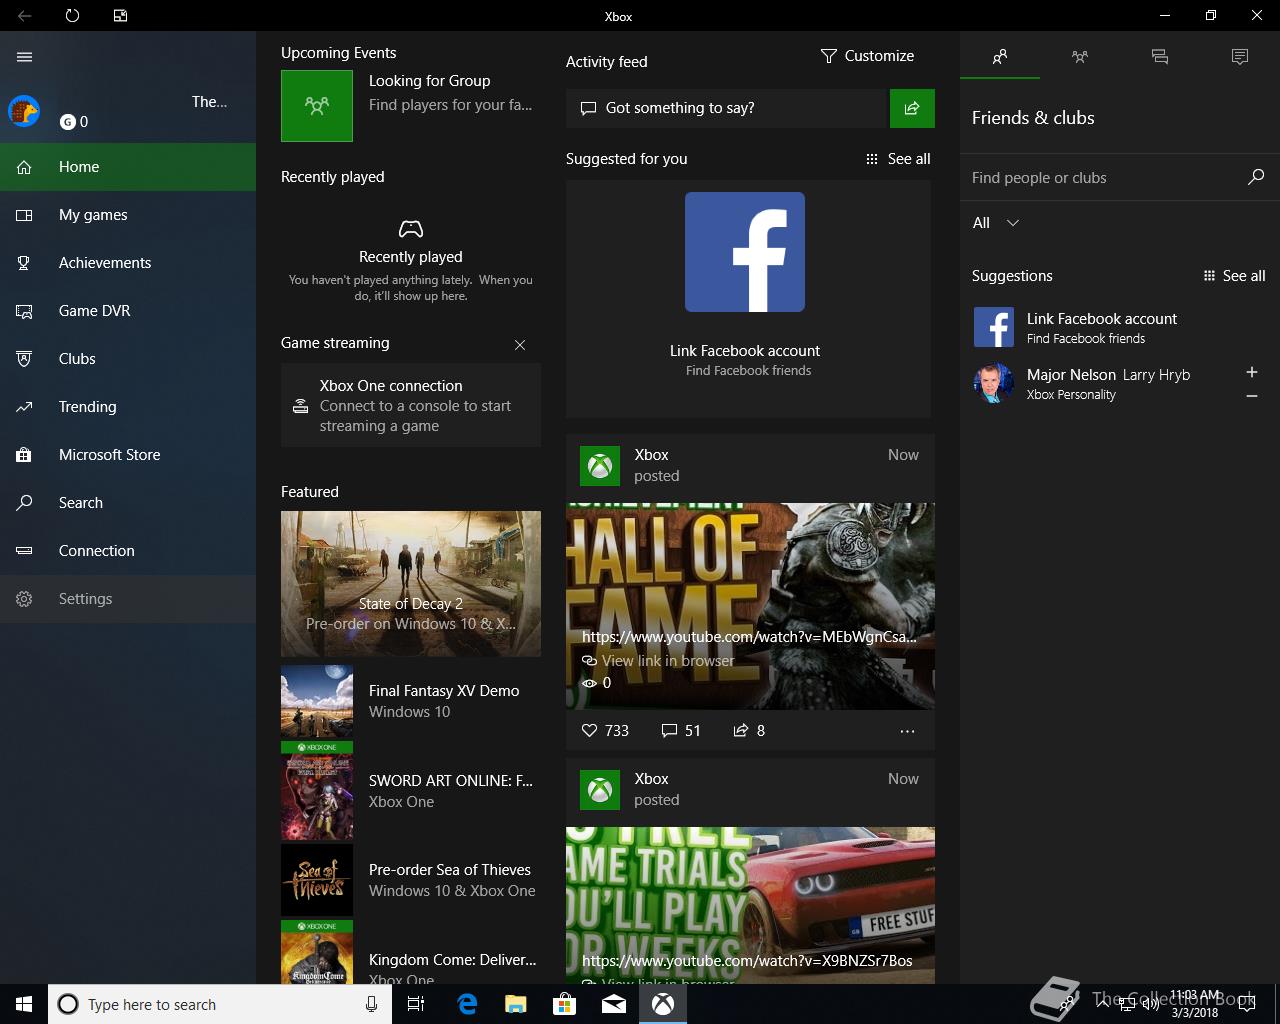Click See all in Suggested for you
1280x1024 pixels.
(898, 159)
